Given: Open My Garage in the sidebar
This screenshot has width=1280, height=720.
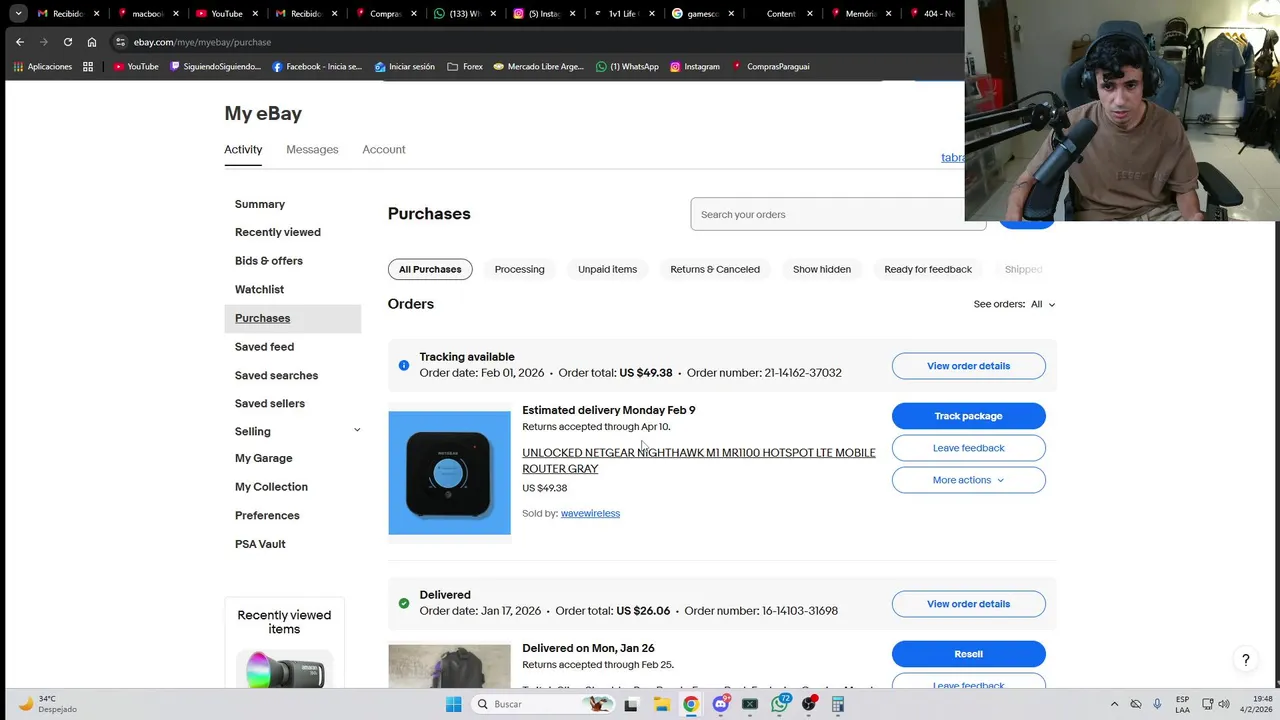Looking at the screenshot, I should point(264,459).
